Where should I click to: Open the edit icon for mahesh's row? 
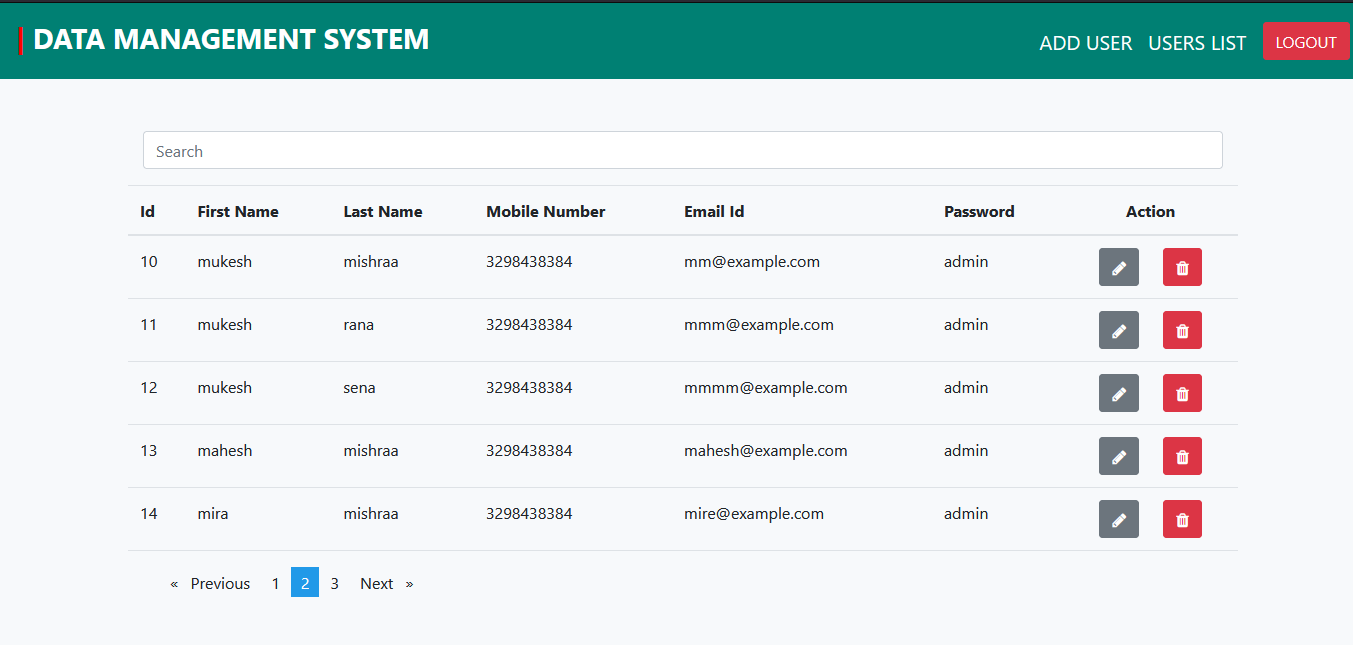[x=1118, y=456]
